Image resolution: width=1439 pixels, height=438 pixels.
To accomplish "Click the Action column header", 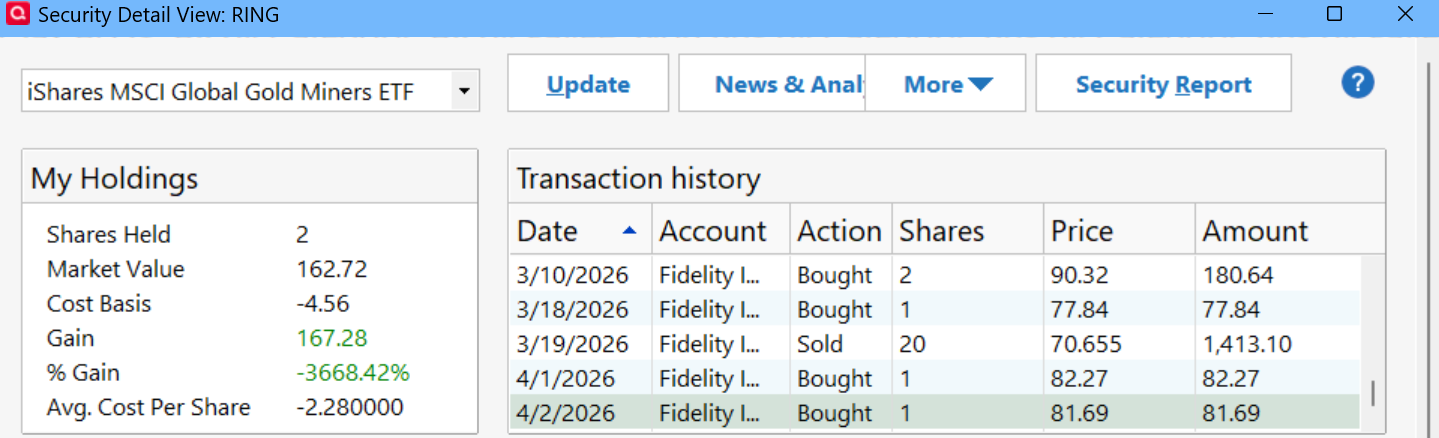I will tap(838, 231).
